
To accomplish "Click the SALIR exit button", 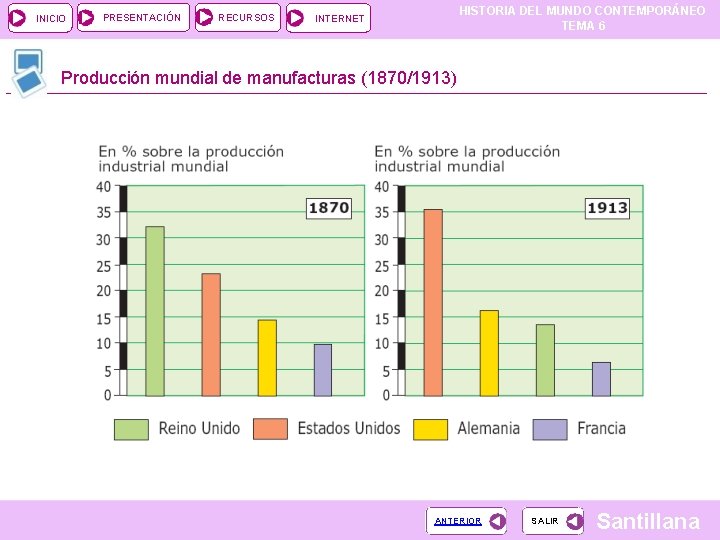I will point(553,521).
